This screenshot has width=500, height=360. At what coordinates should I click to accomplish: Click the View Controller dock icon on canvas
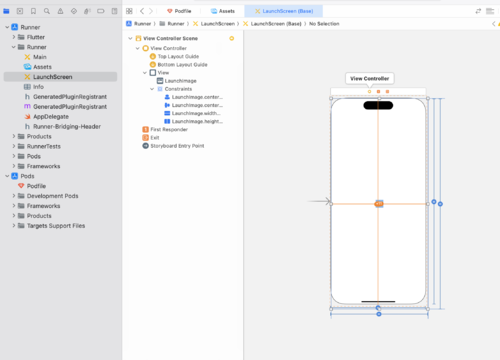coord(369,91)
